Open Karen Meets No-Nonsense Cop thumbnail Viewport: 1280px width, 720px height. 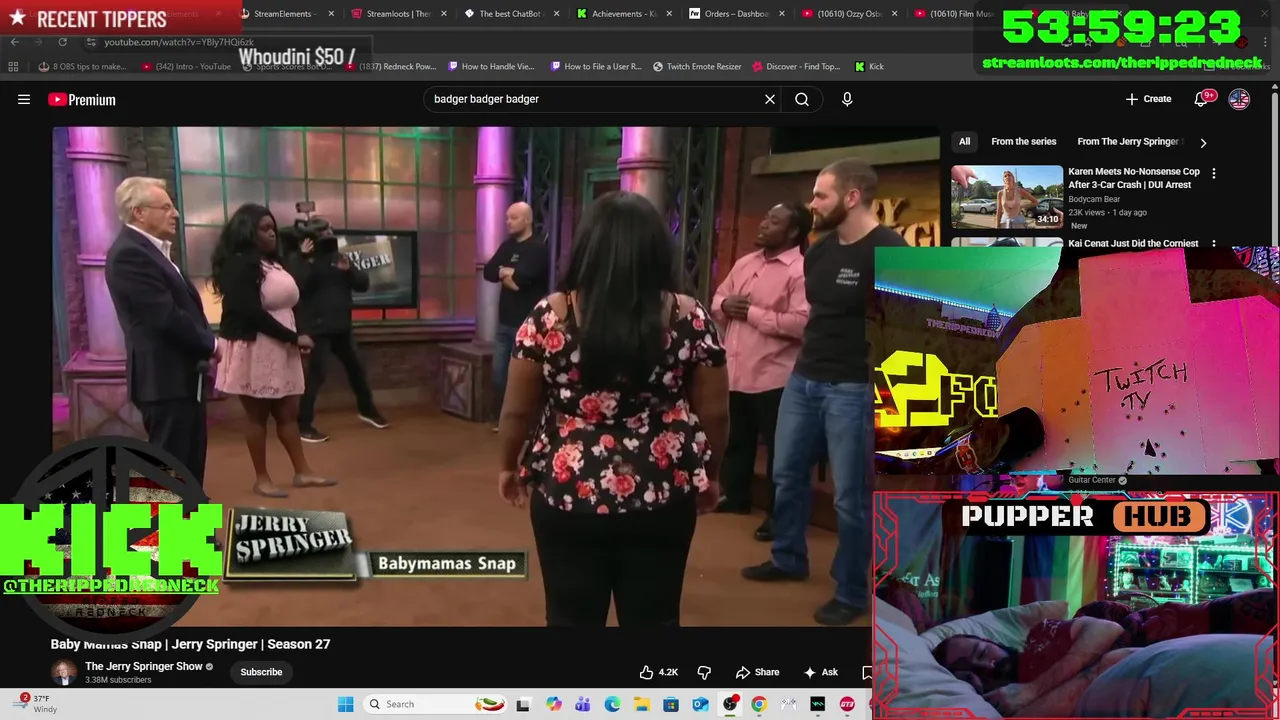click(x=1007, y=197)
